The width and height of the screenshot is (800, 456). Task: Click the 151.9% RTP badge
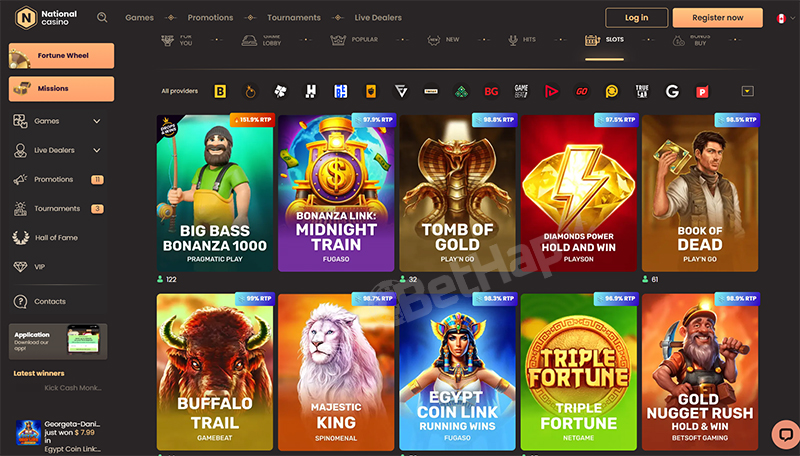[x=253, y=120]
